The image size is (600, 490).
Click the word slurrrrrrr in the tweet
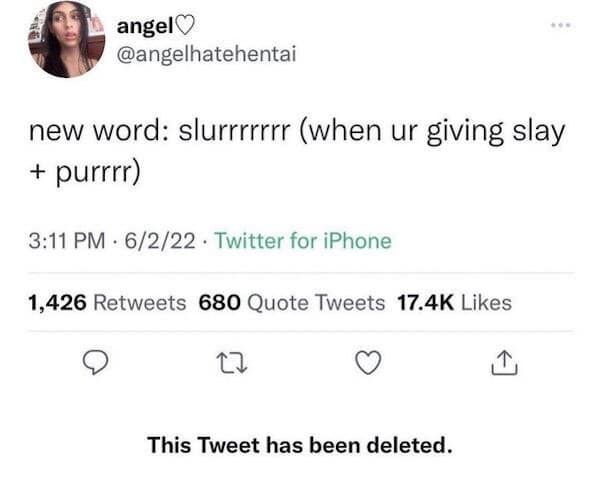234,130
